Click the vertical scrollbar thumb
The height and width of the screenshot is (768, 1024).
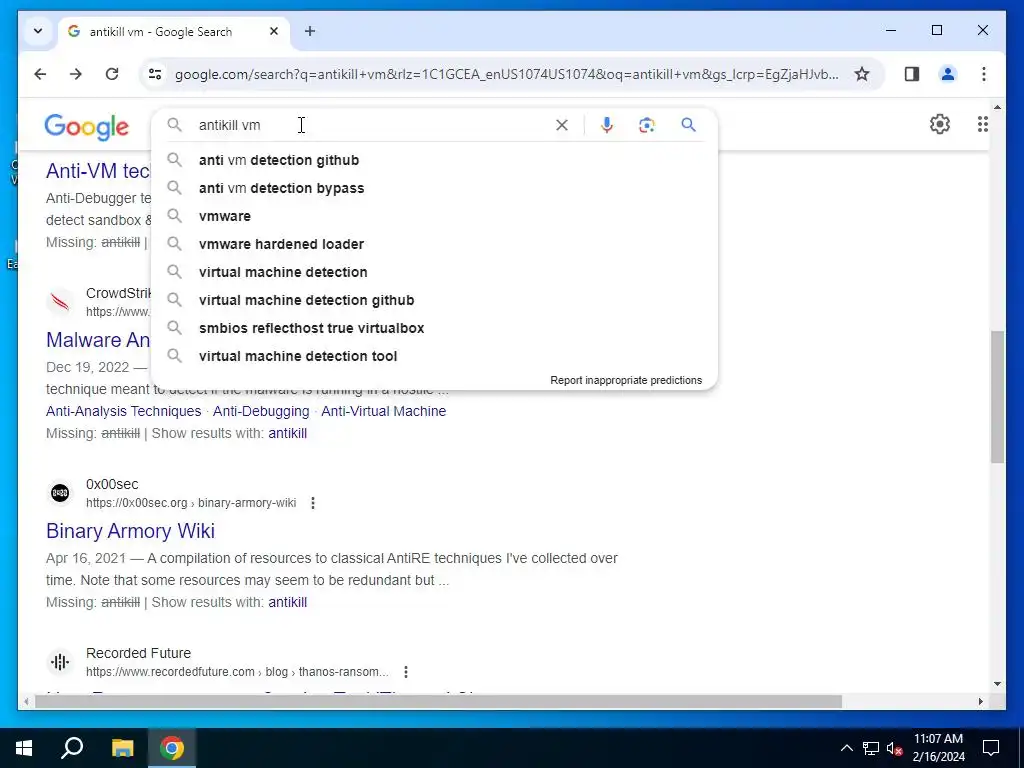coord(997,397)
